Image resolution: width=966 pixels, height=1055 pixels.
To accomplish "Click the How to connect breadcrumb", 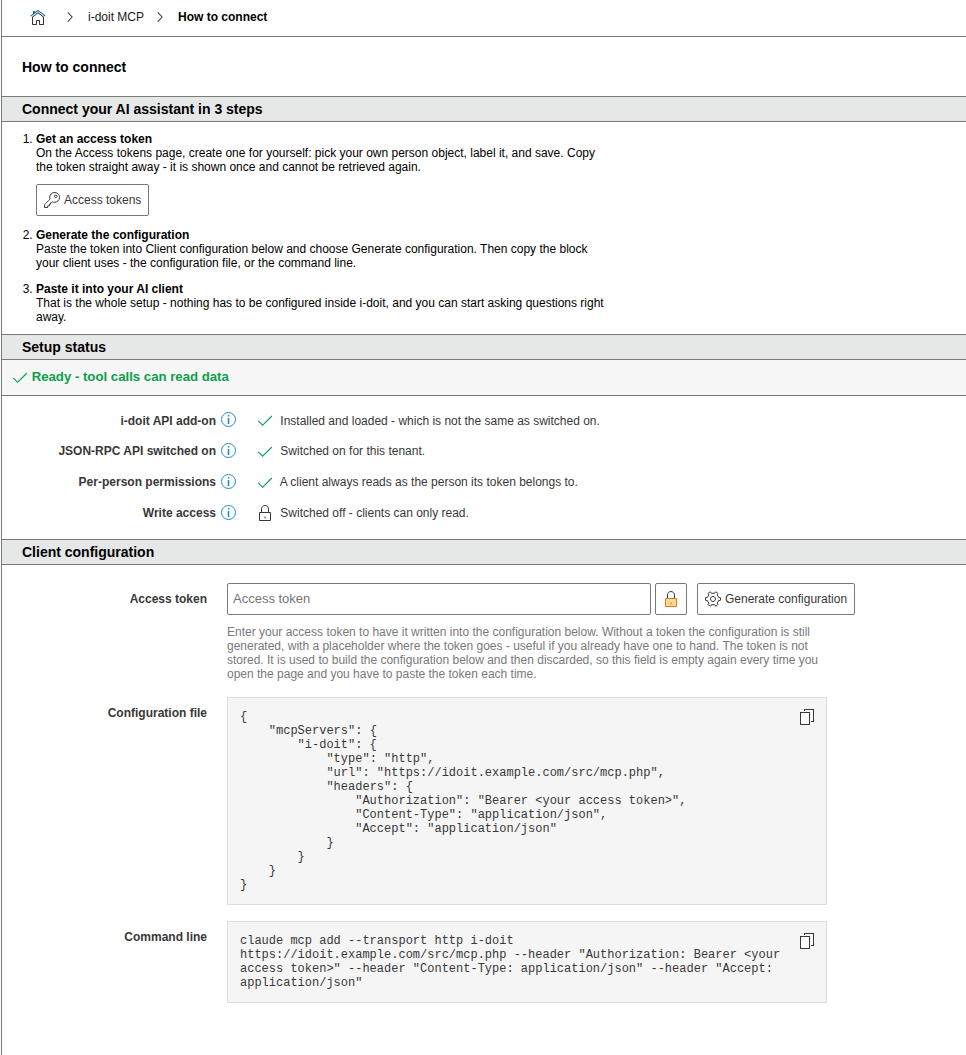I will (222, 17).
